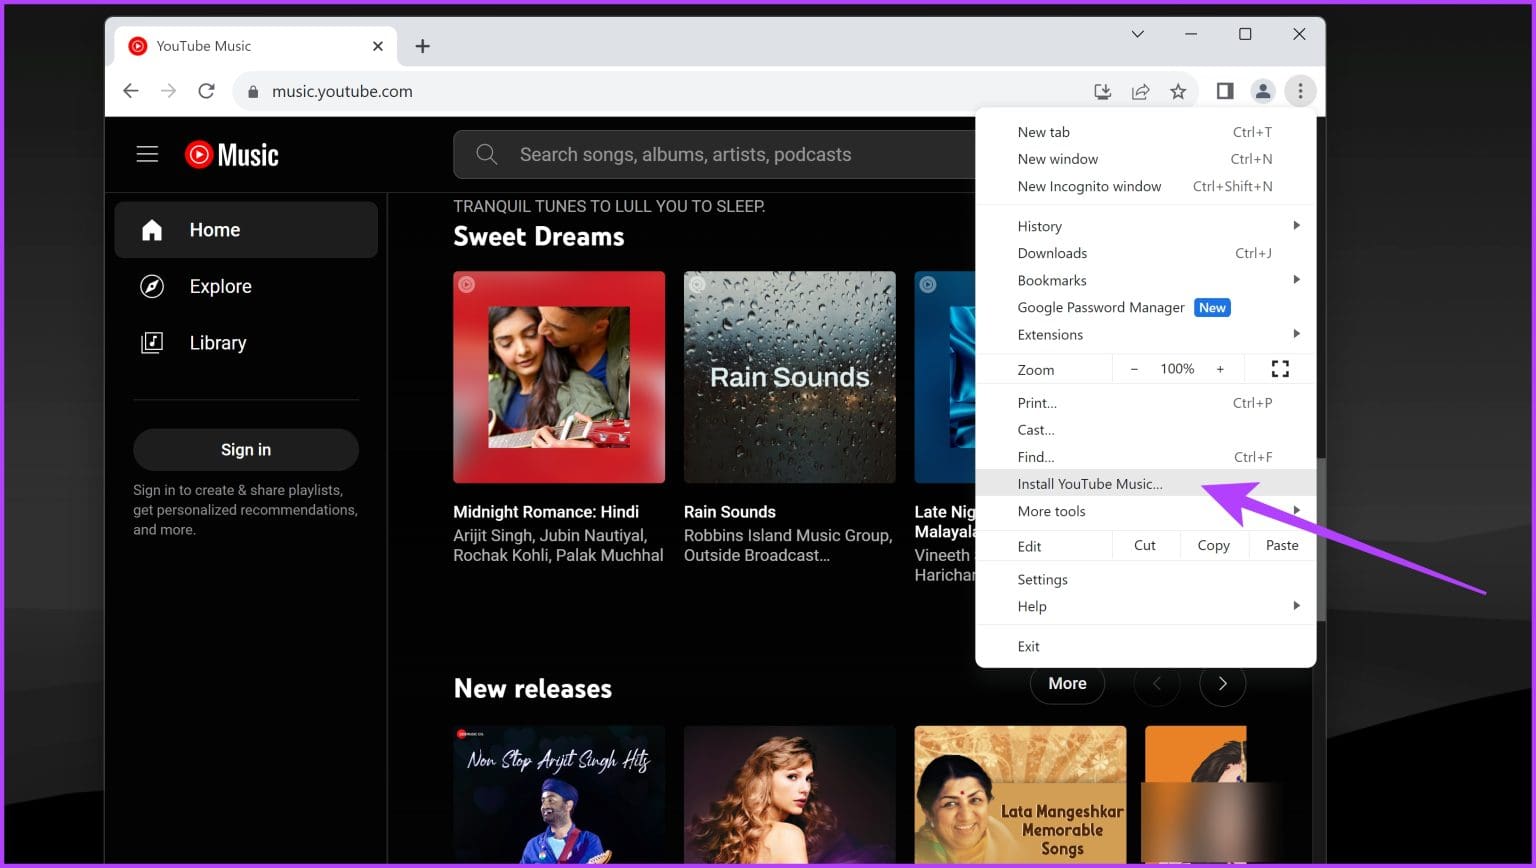Expand the History submenu
Viewport: 1536px width, 868px height.
tap(1040, 226)
